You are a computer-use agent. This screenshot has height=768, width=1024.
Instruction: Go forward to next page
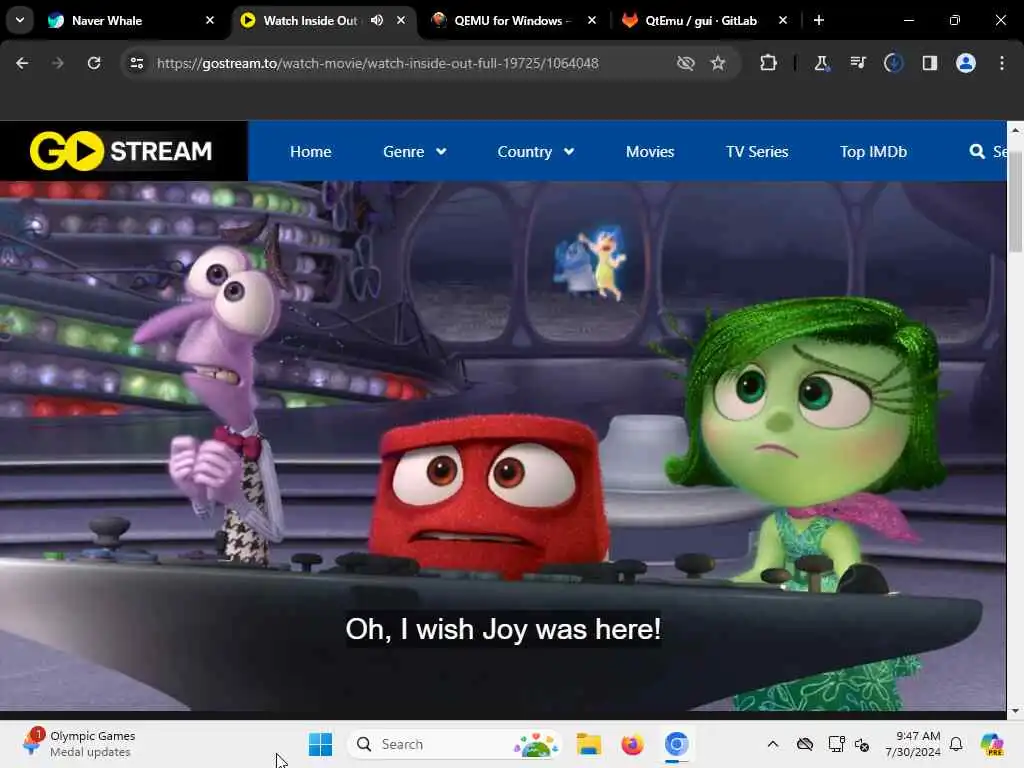(x=57, y=63)
